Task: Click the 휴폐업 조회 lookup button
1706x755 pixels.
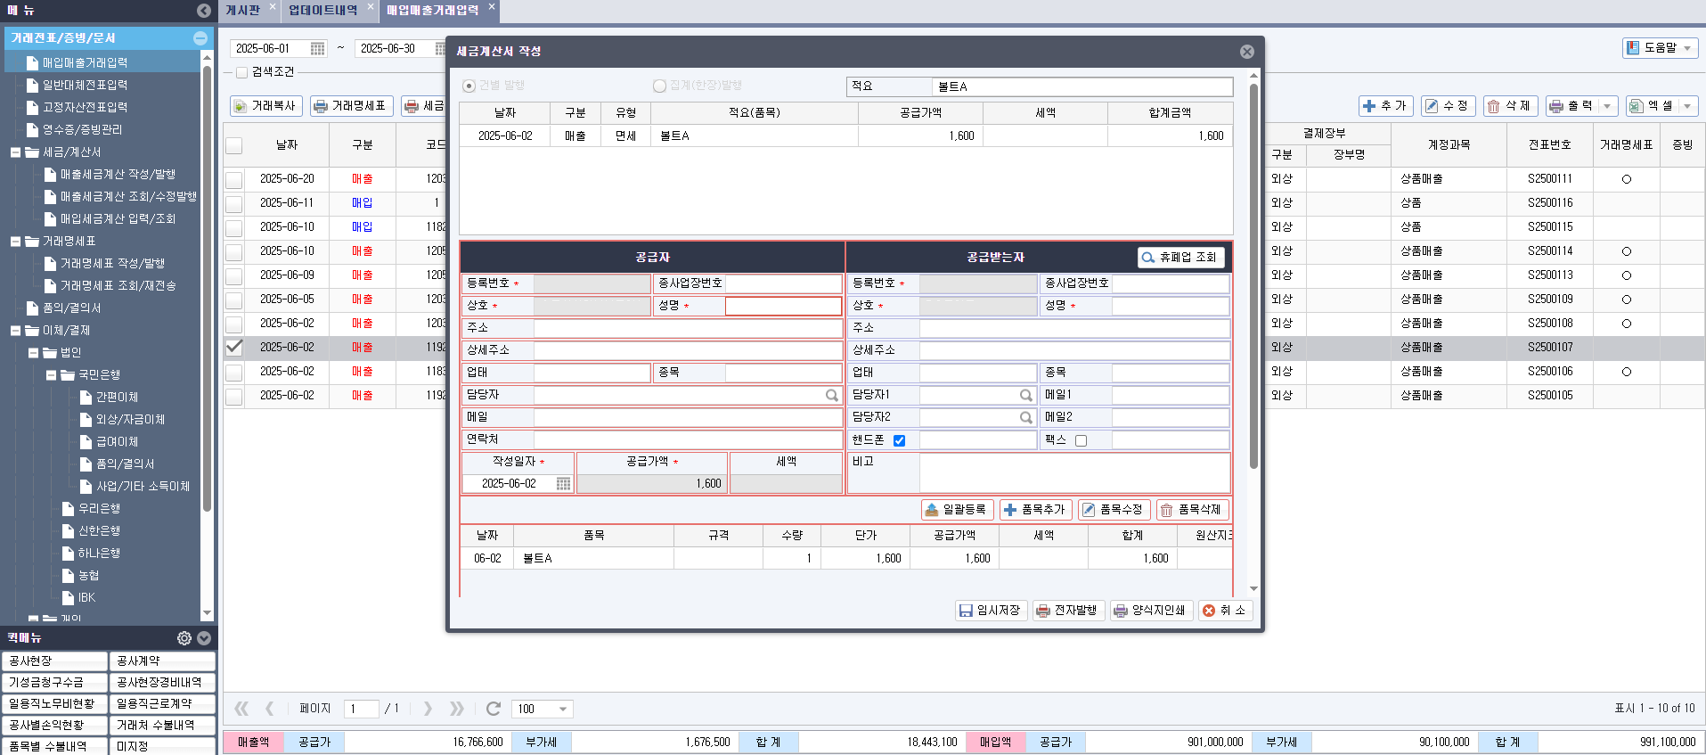Action: [1181, 257]
